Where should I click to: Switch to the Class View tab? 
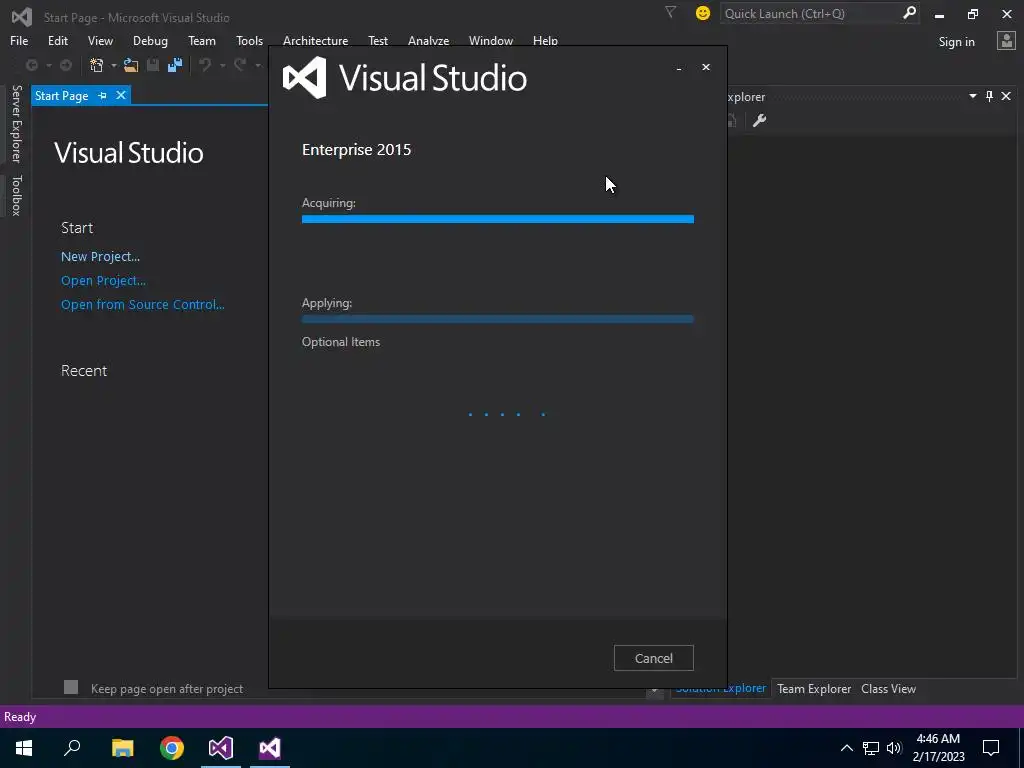tap(888, 689)
